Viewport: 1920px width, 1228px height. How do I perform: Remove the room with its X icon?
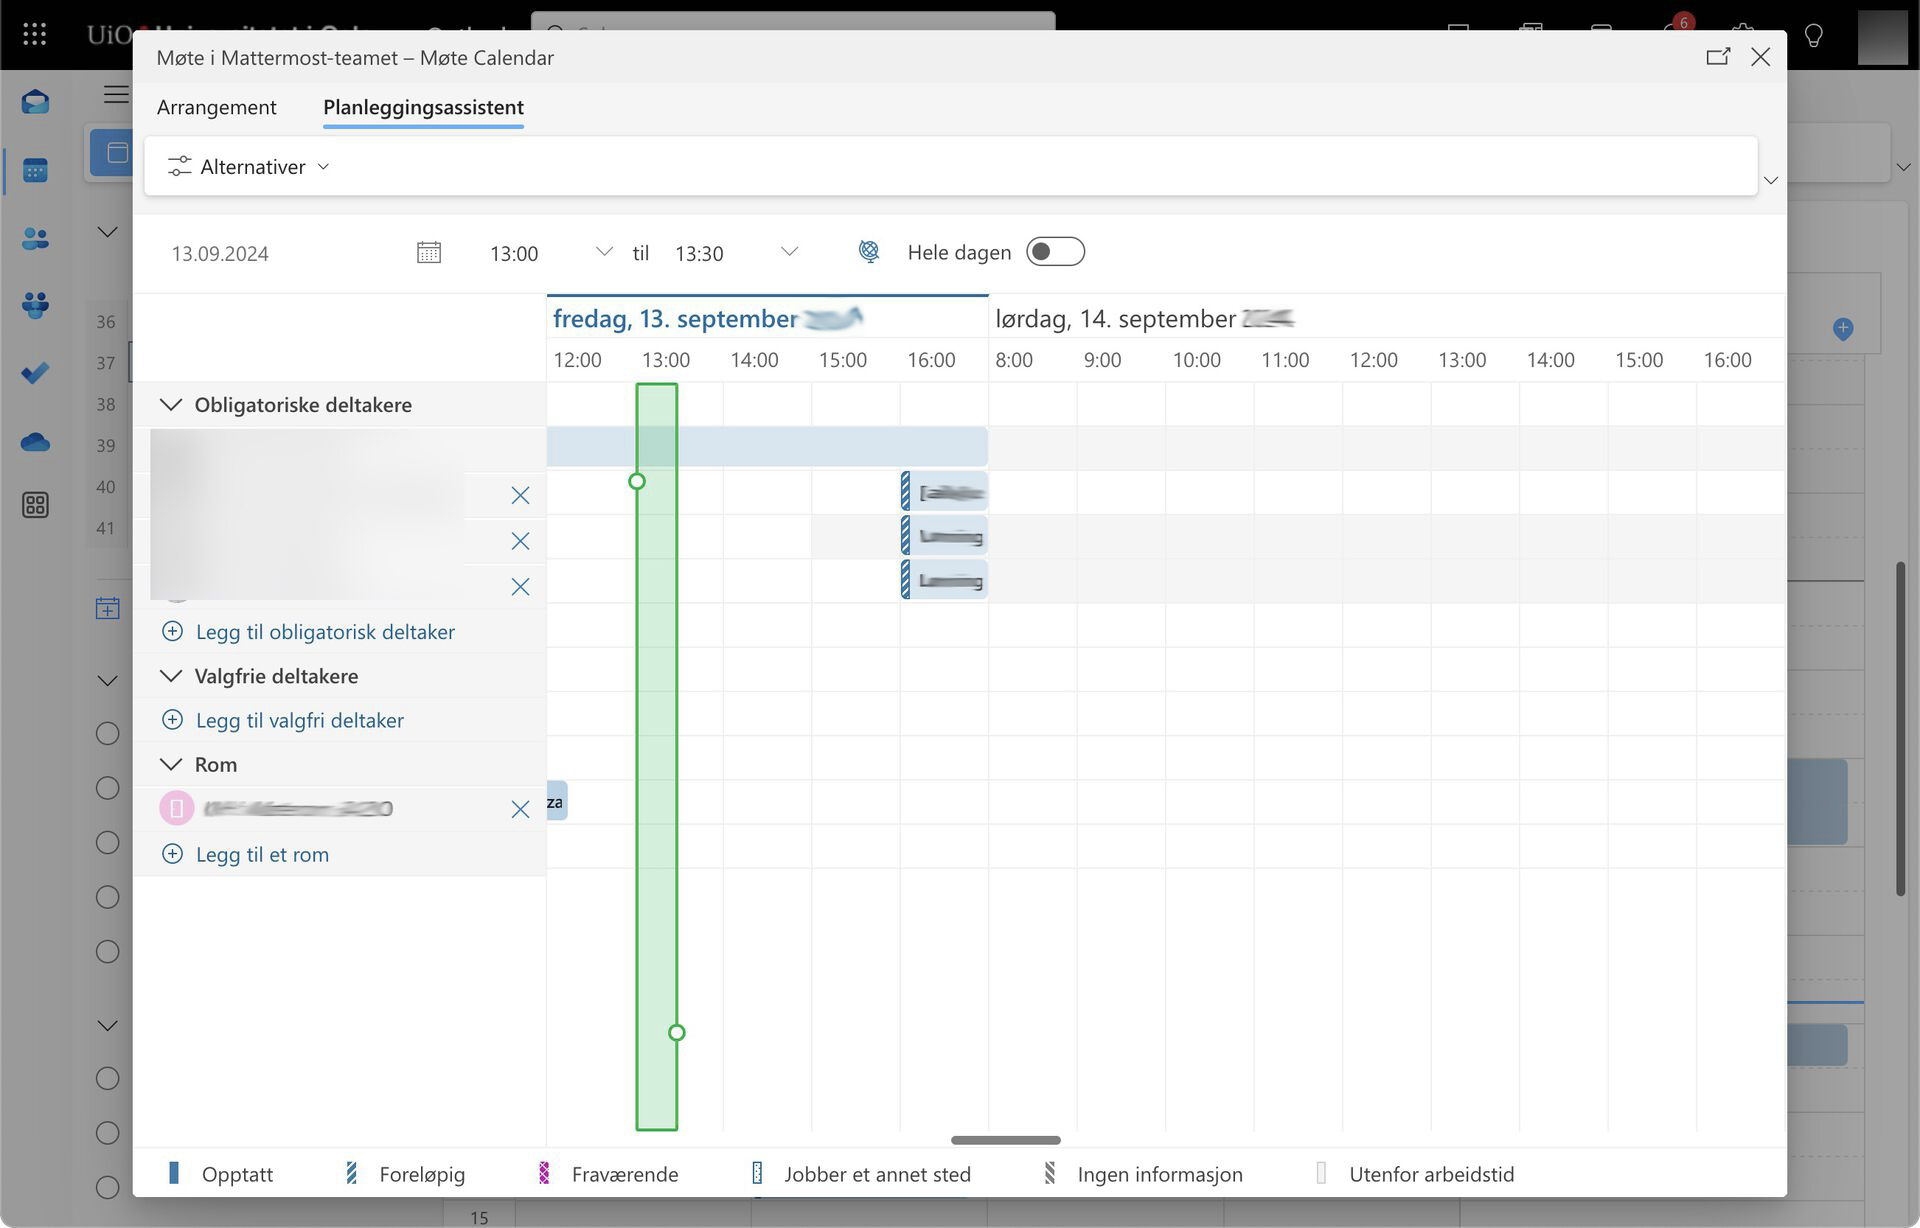520,809
